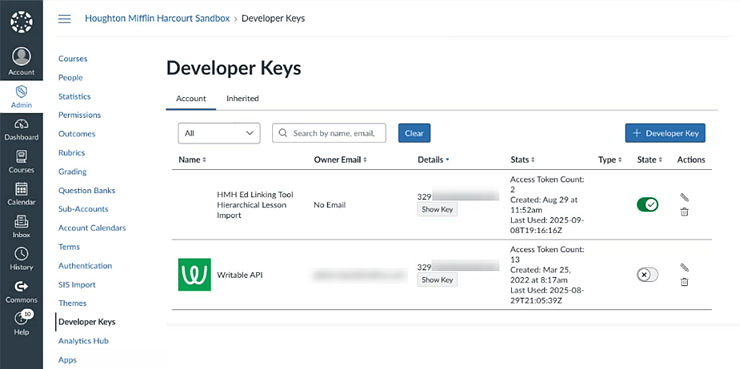Click the Actions column header
This screenshot has height=369, width=740.
(x=691, y=160)
